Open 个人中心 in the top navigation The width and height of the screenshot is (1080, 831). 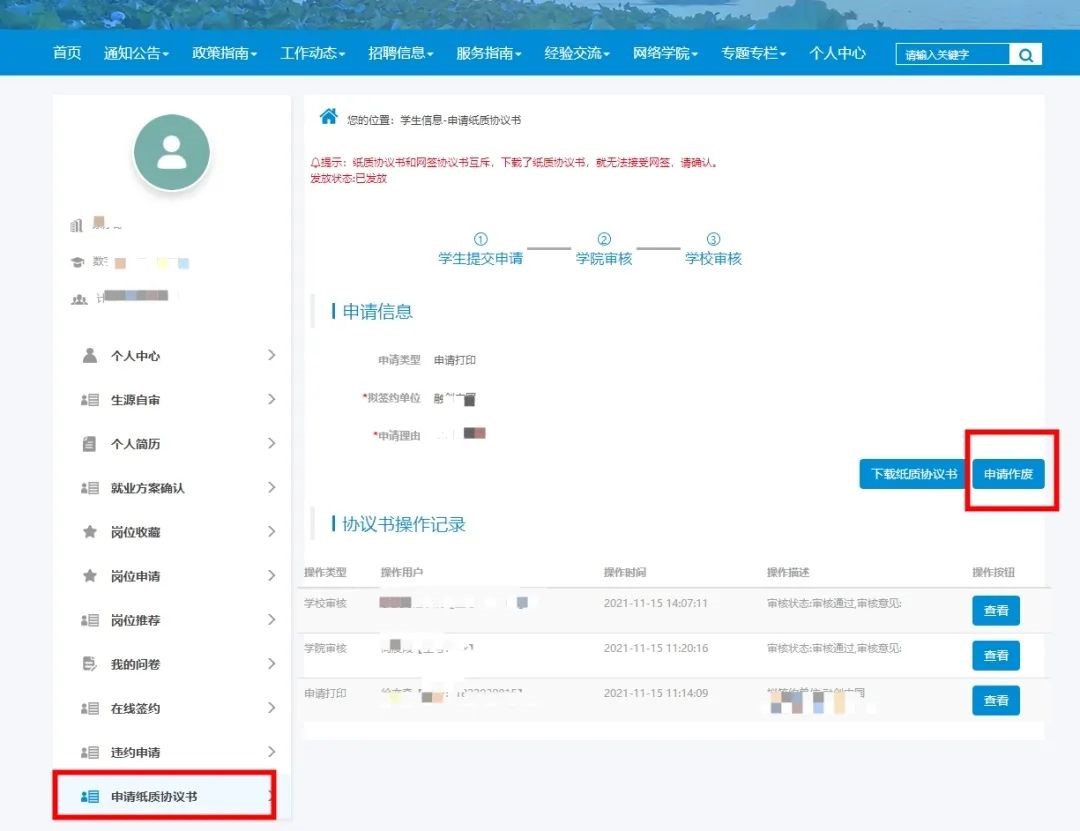837,53
